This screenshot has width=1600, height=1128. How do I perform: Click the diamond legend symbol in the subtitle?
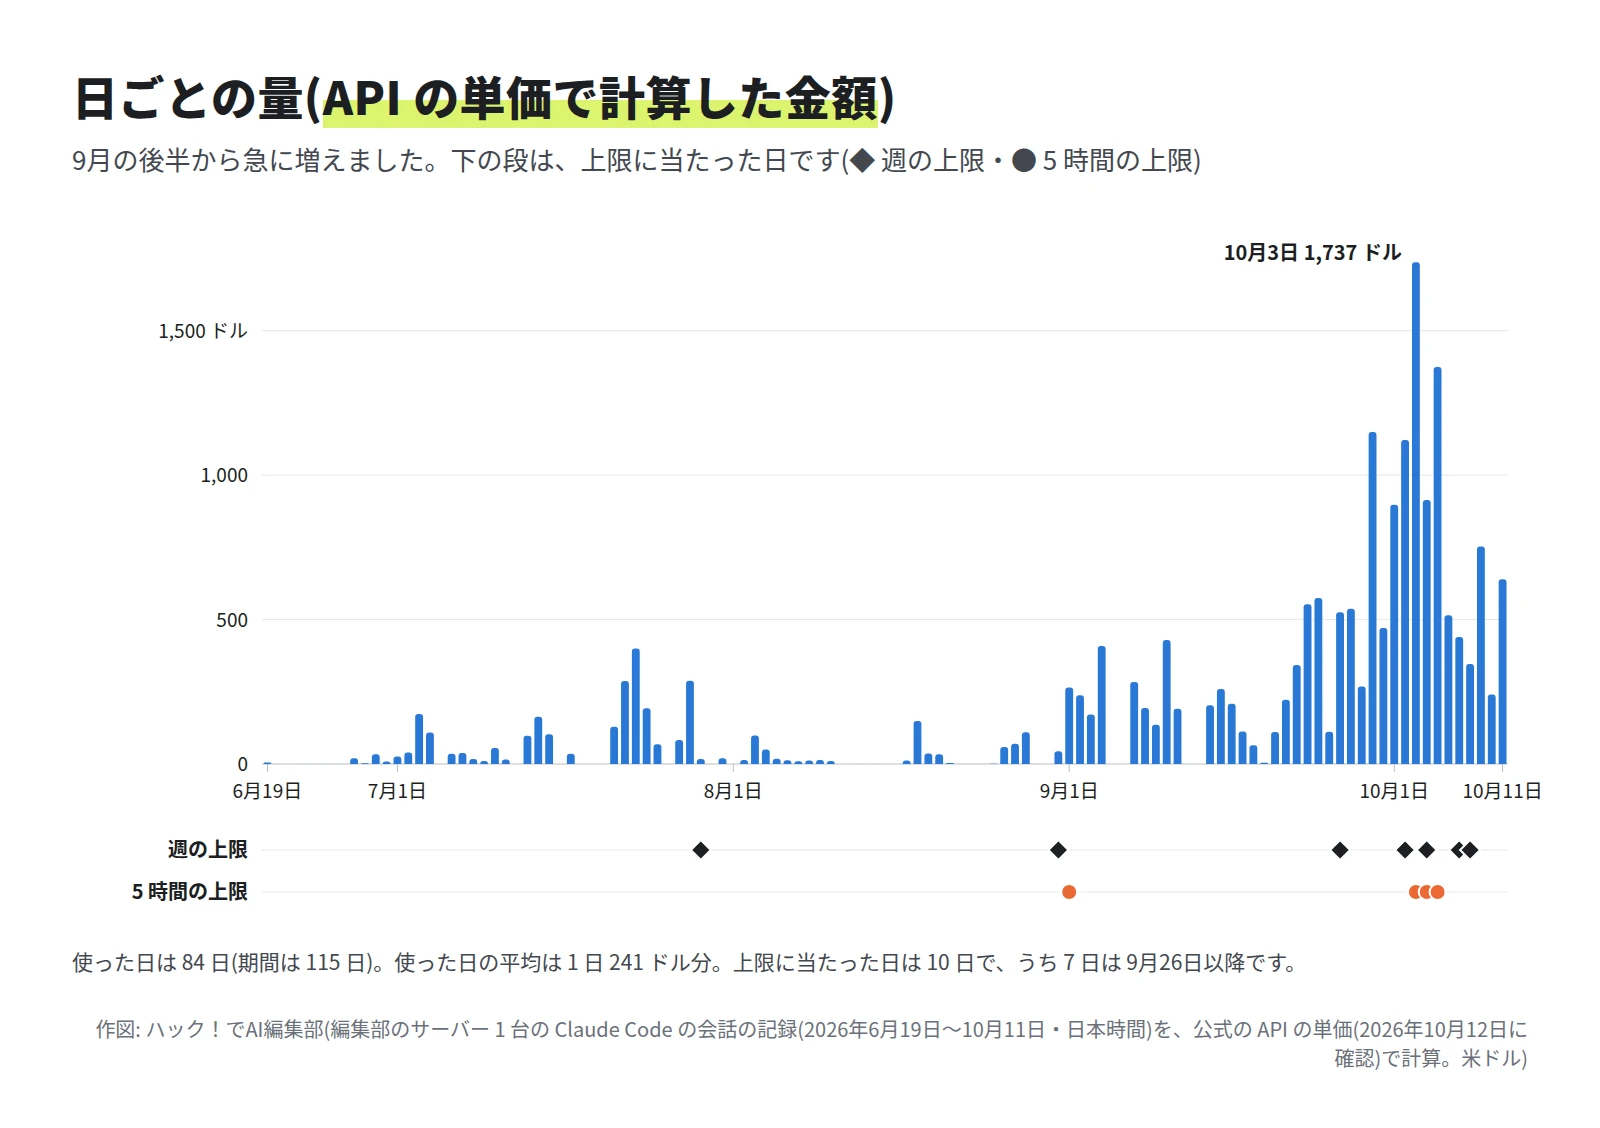pos(862,161)
